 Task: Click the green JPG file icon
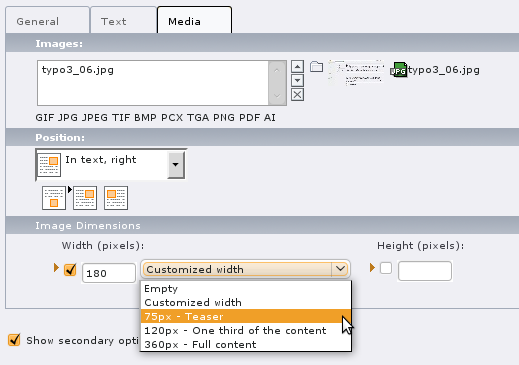pyautogui.click(x=398, y=70)
